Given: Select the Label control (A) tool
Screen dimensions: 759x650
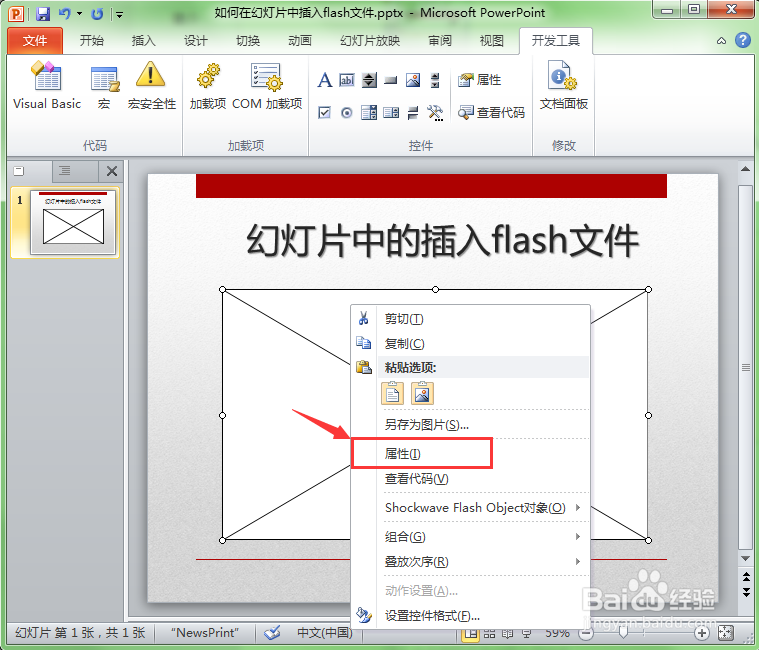Looking at the screenshot, I should point(324,80).
